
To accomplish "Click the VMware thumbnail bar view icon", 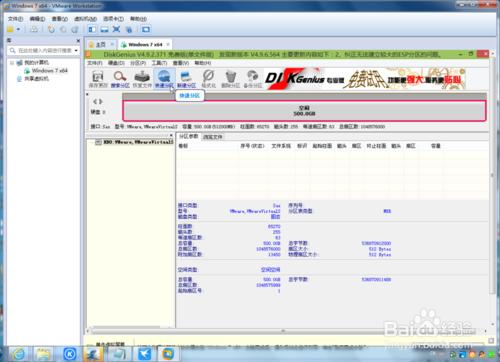I will [104, 29].
